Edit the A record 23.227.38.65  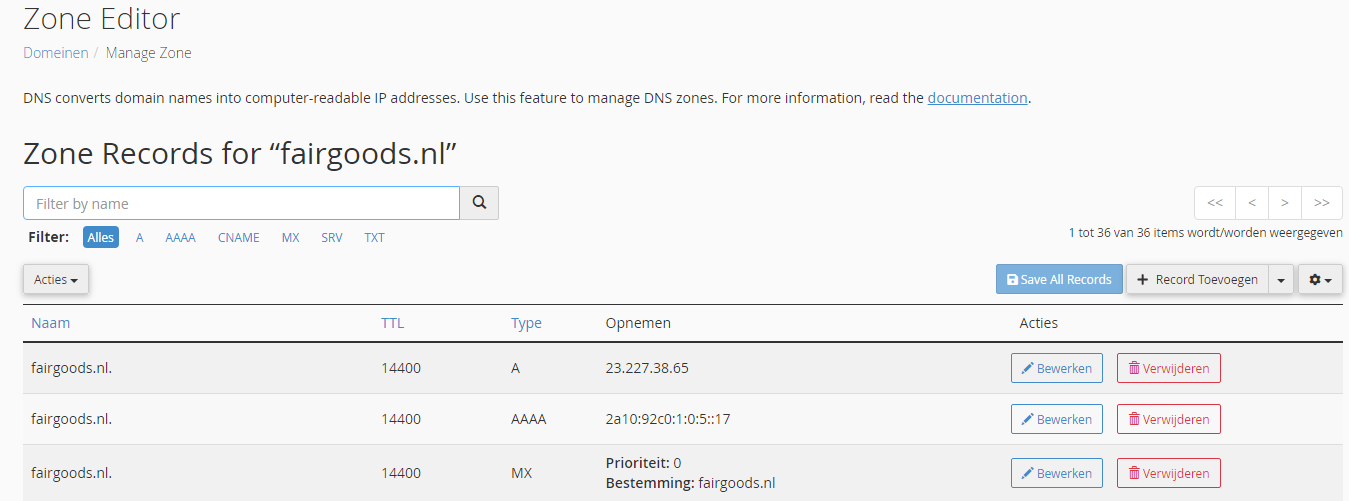[x=1056, y=368]
